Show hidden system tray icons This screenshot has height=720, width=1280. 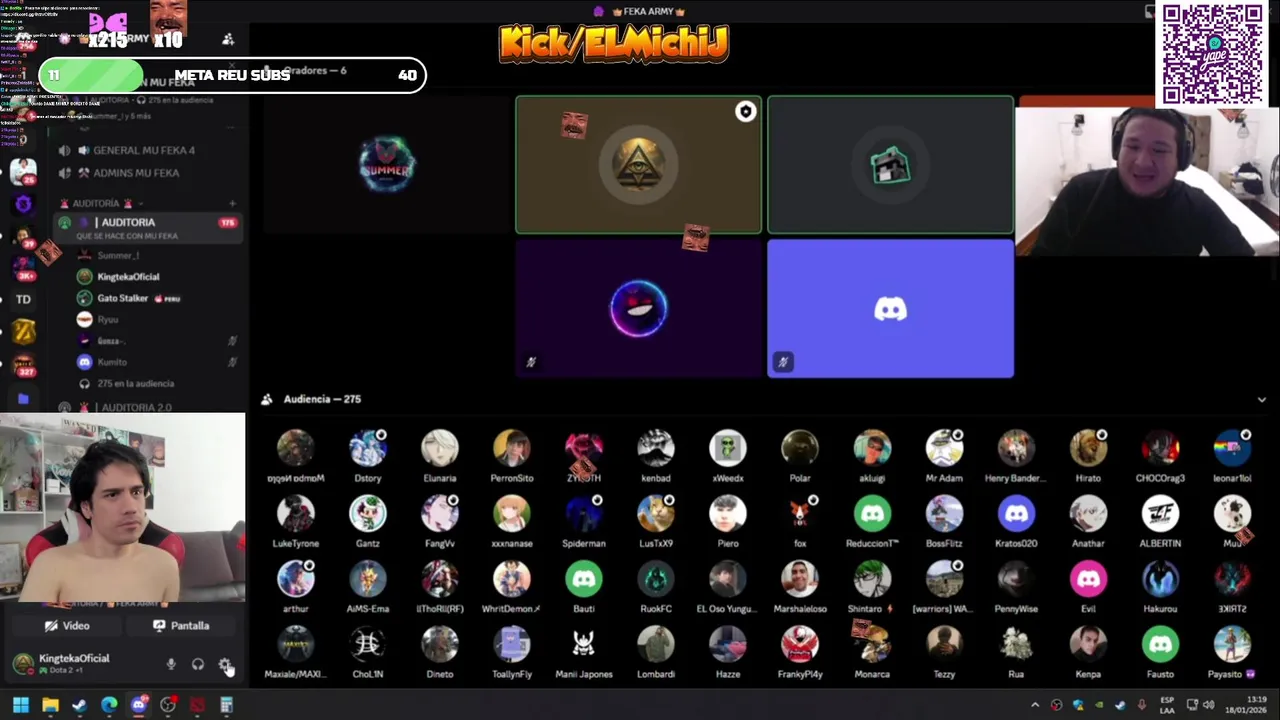coord(1035,705)
